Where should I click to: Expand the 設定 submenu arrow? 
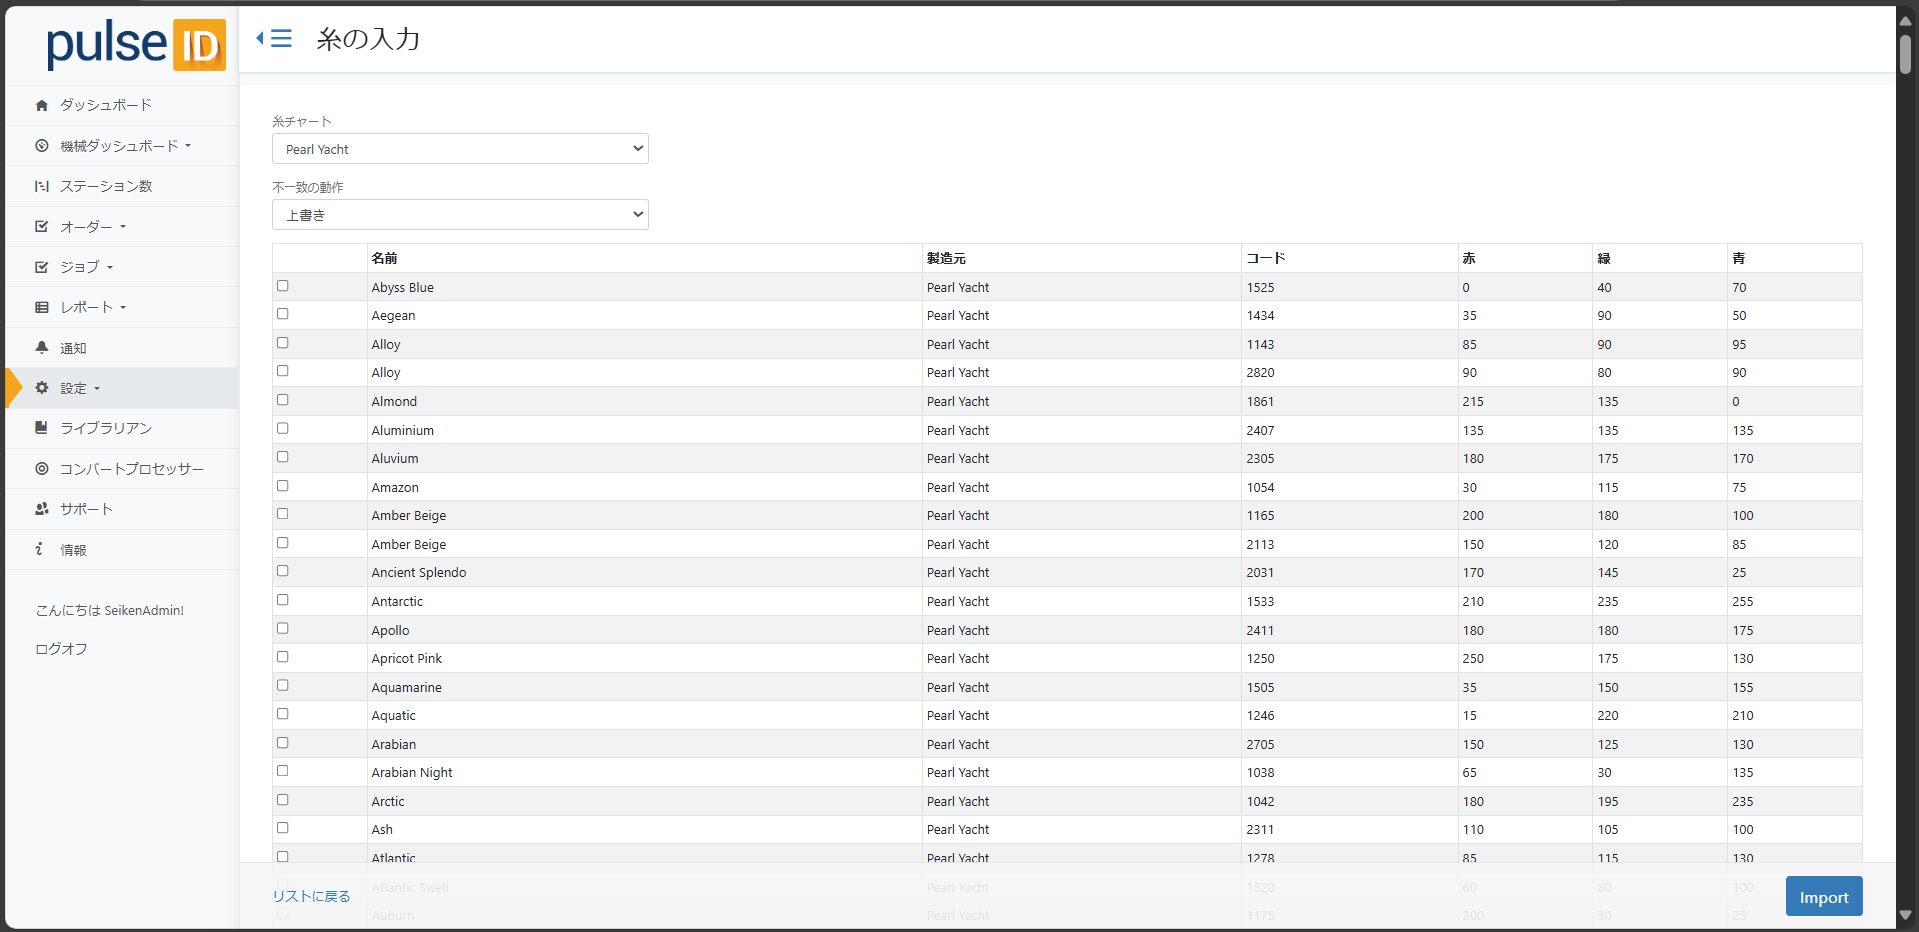97,388
